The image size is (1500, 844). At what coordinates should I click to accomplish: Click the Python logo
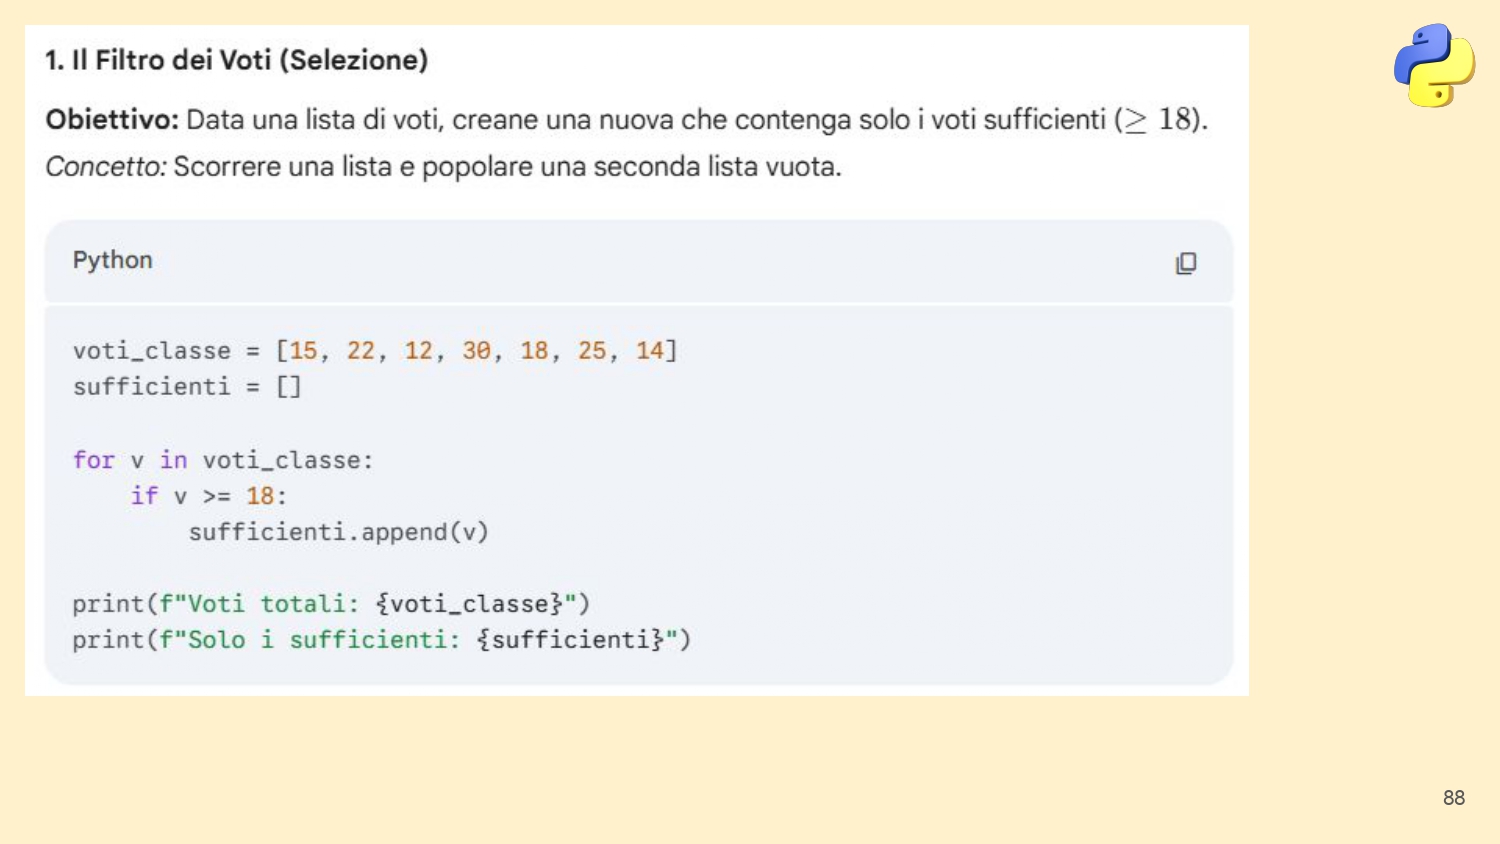click(x=1434, y=66)
